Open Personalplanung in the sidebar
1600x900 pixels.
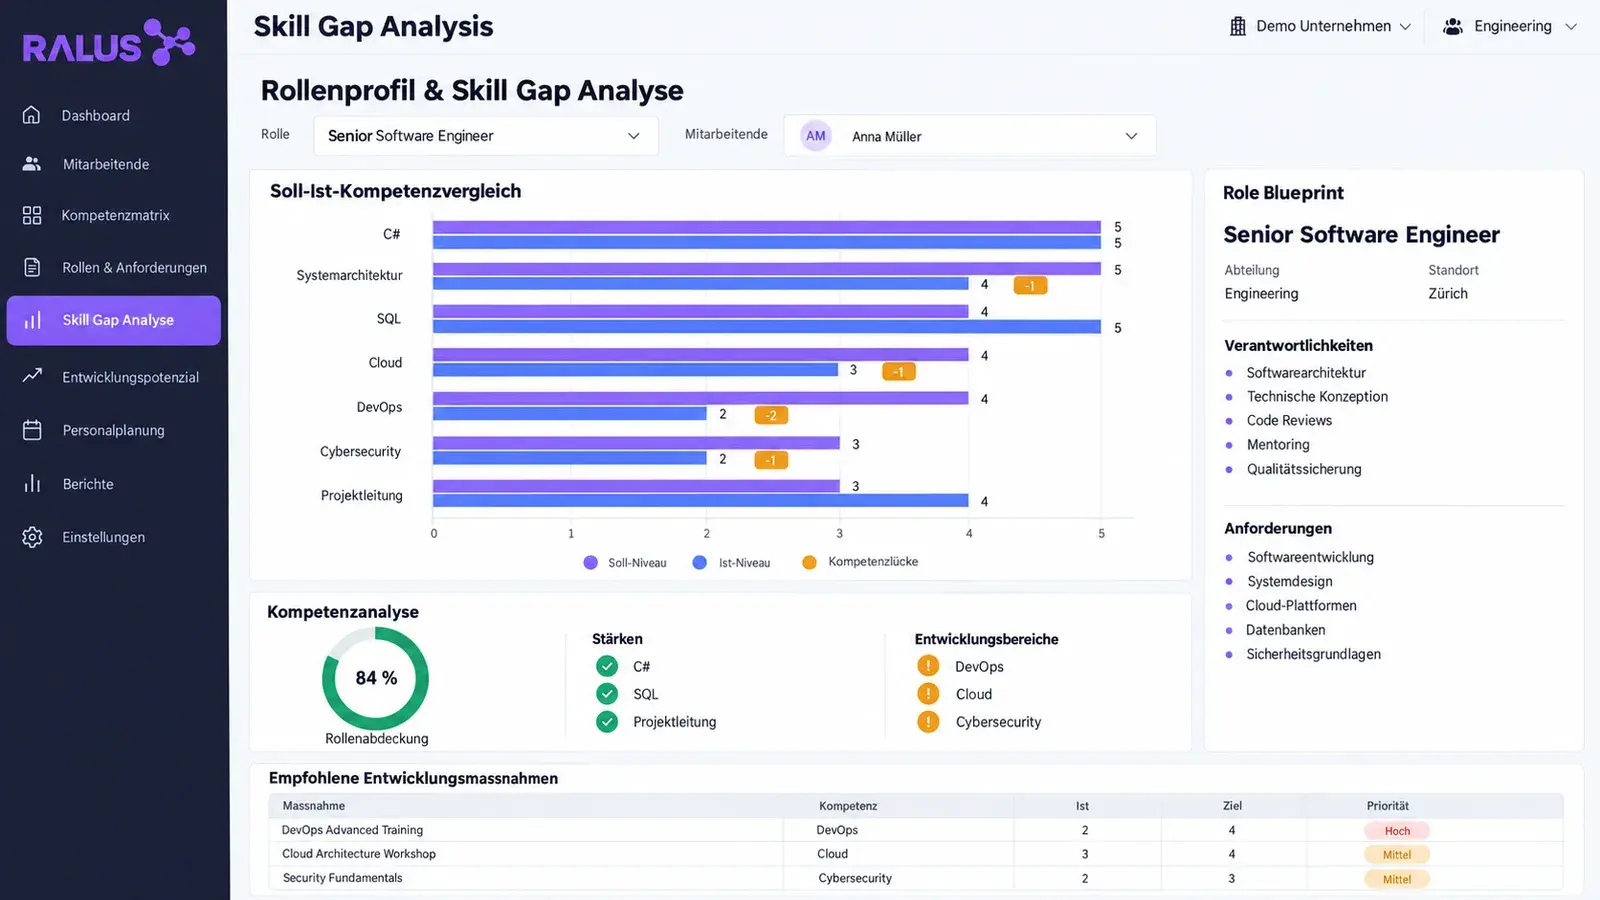tap(114, 430)
